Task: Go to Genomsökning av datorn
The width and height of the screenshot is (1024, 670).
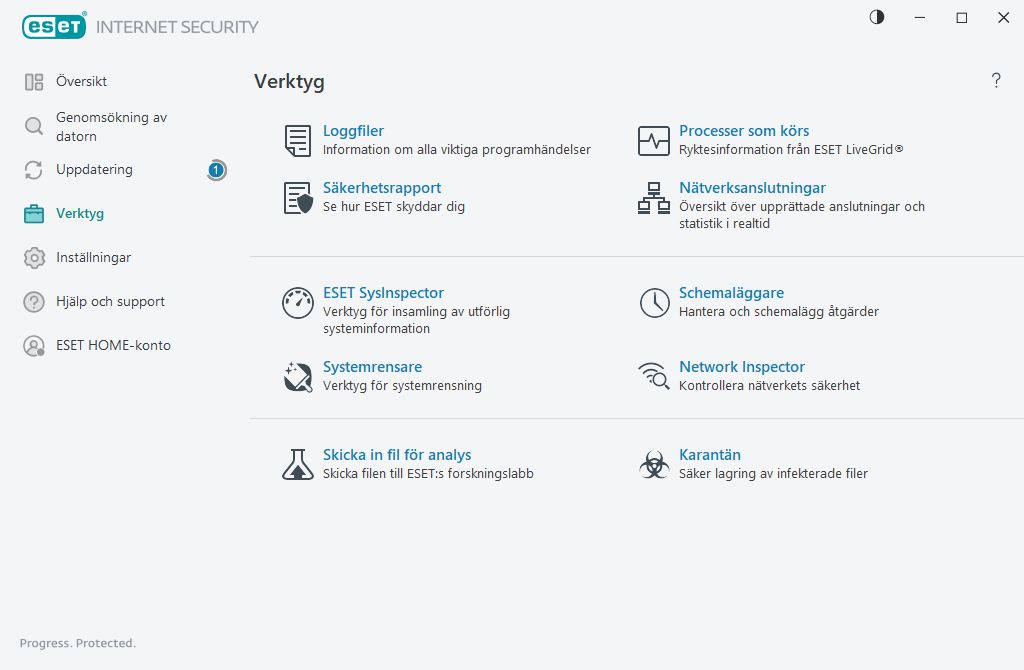Action: click(x=111, y=126)
